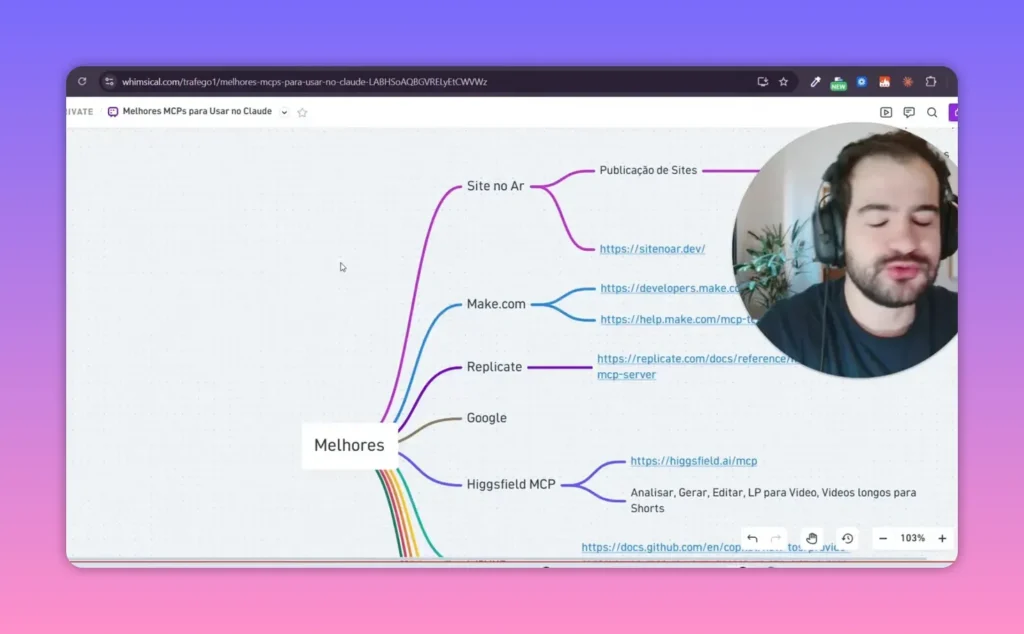This screenshot has height=634, width=1024.
Task: Select the Higgsfield MCP branch node
Action: pyautogui.click(x=511, y=484)
